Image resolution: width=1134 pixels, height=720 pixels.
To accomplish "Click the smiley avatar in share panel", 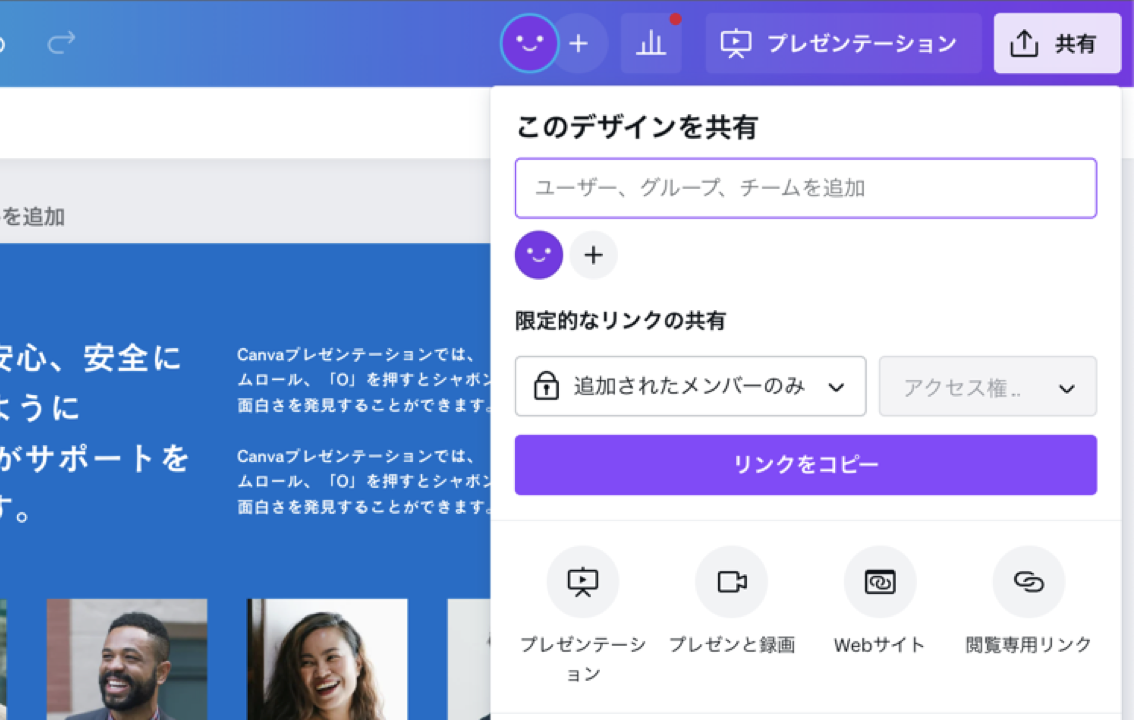I will click(x=539, y=255).
